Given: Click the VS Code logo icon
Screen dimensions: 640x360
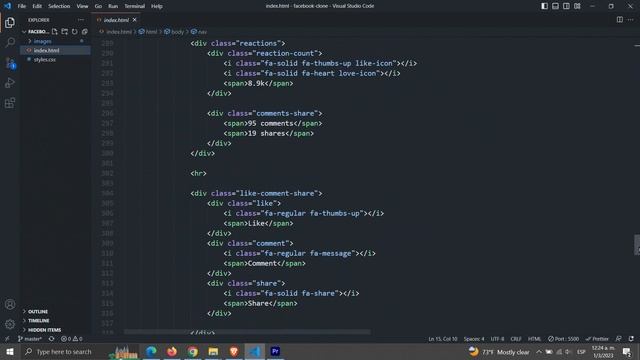Looking at the screenshot, I should click(8, 6).
